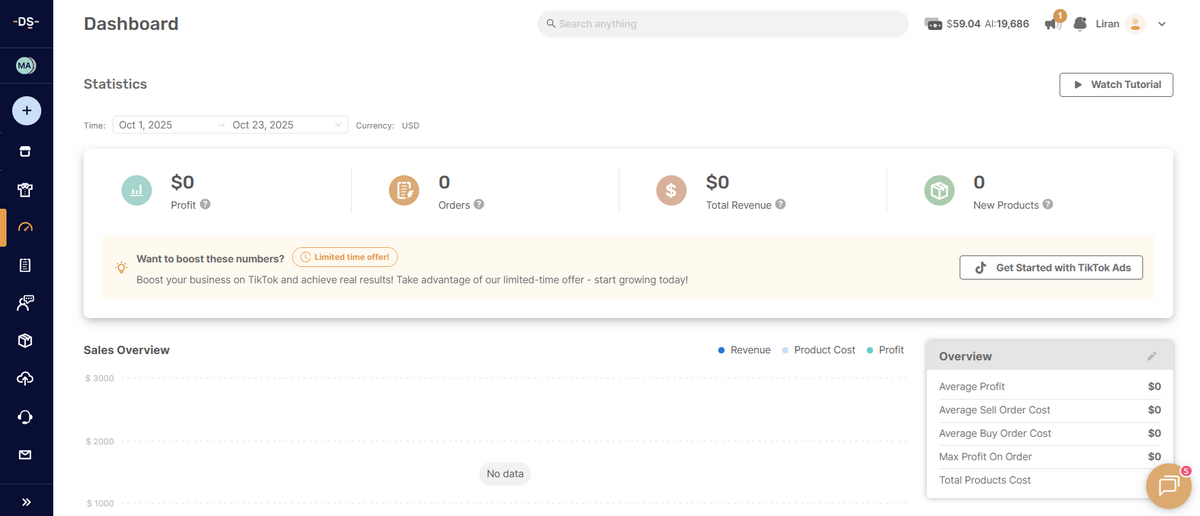Click the $ 3000 axis label

click(x=98, y=378)
